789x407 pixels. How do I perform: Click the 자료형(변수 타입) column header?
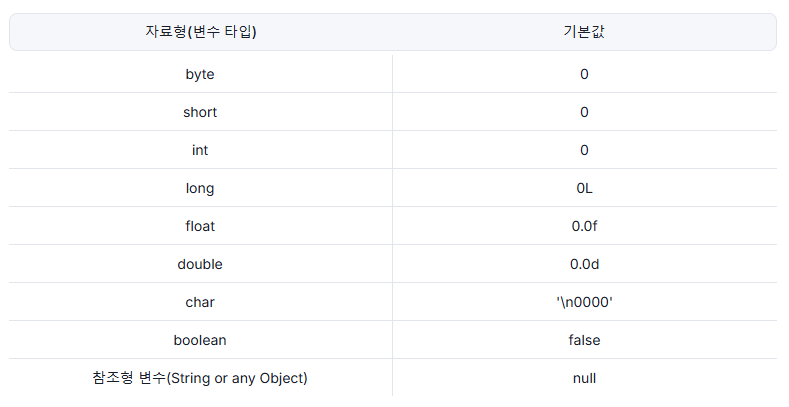coord(201,32)
